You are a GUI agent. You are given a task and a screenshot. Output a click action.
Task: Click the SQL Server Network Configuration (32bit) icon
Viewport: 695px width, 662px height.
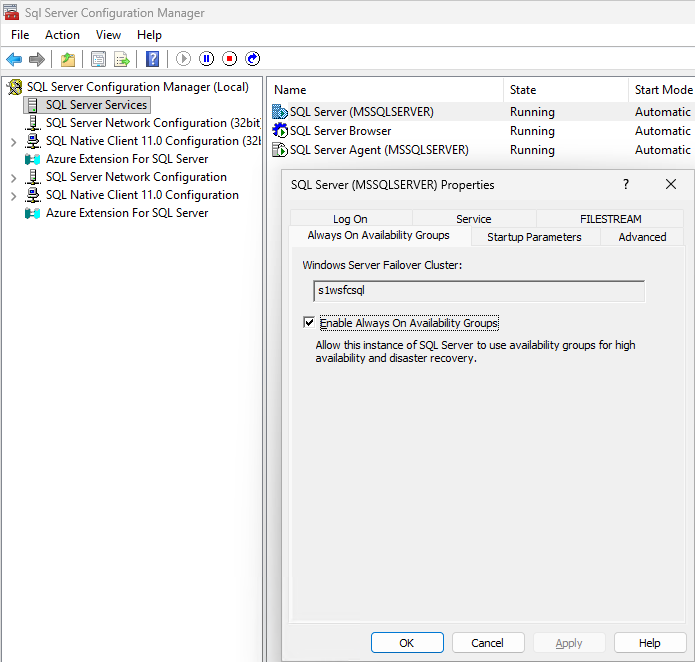coord(33,123)
